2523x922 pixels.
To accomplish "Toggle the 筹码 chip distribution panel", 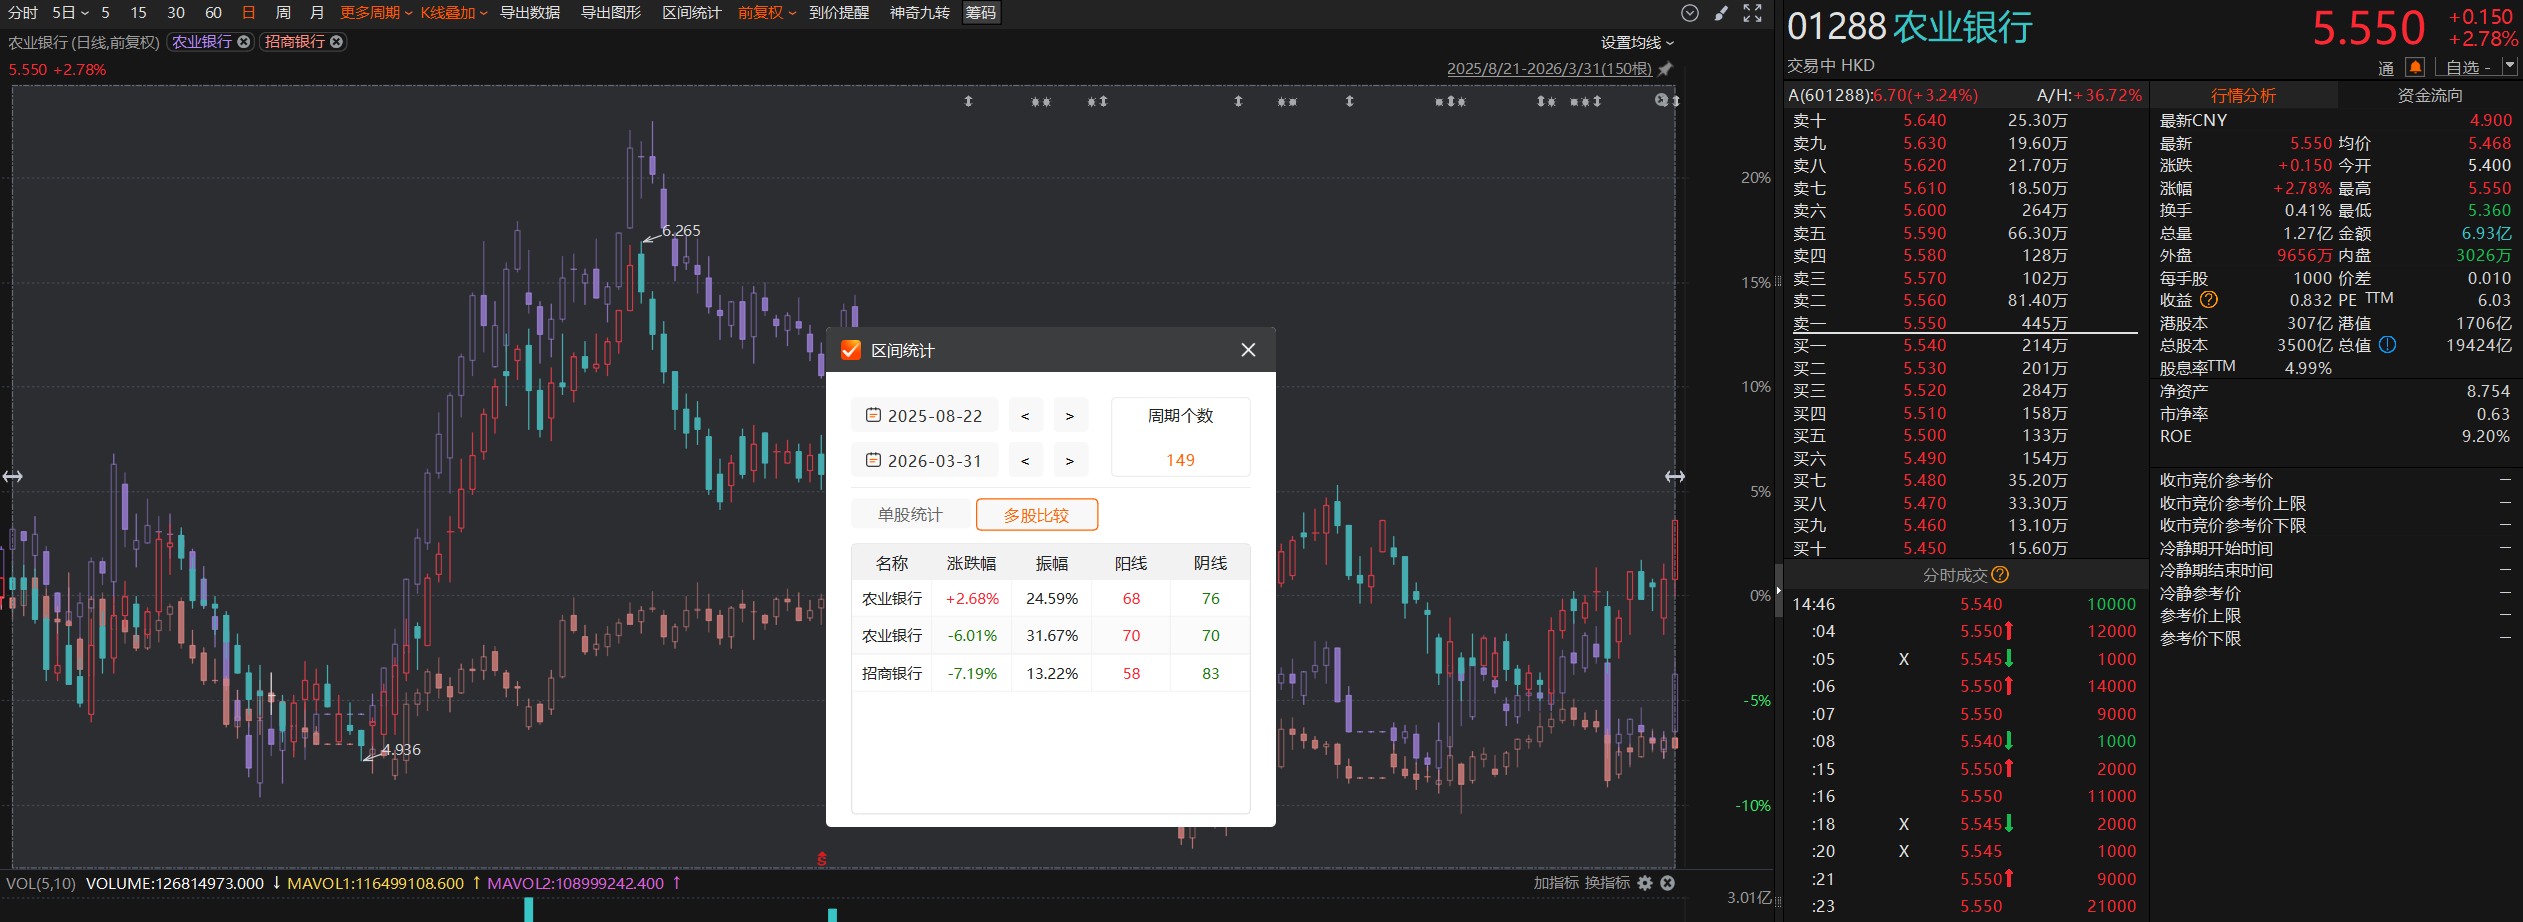I will (980, 13).
